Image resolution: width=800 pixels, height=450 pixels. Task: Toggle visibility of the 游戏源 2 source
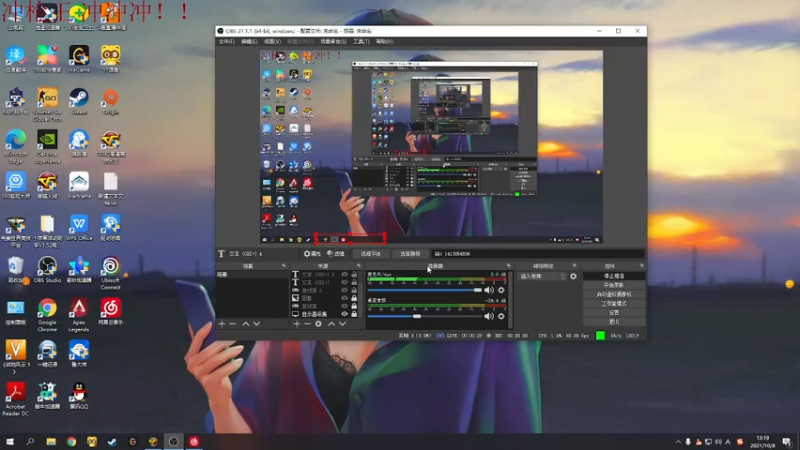(x=345, y=290)
